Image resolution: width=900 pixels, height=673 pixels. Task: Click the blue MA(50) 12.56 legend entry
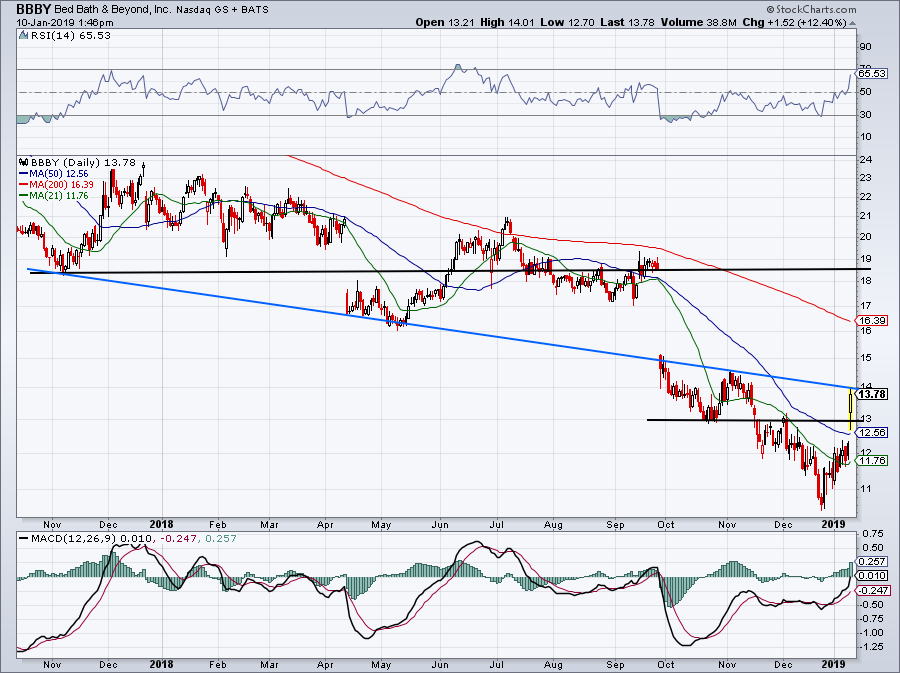53,173
